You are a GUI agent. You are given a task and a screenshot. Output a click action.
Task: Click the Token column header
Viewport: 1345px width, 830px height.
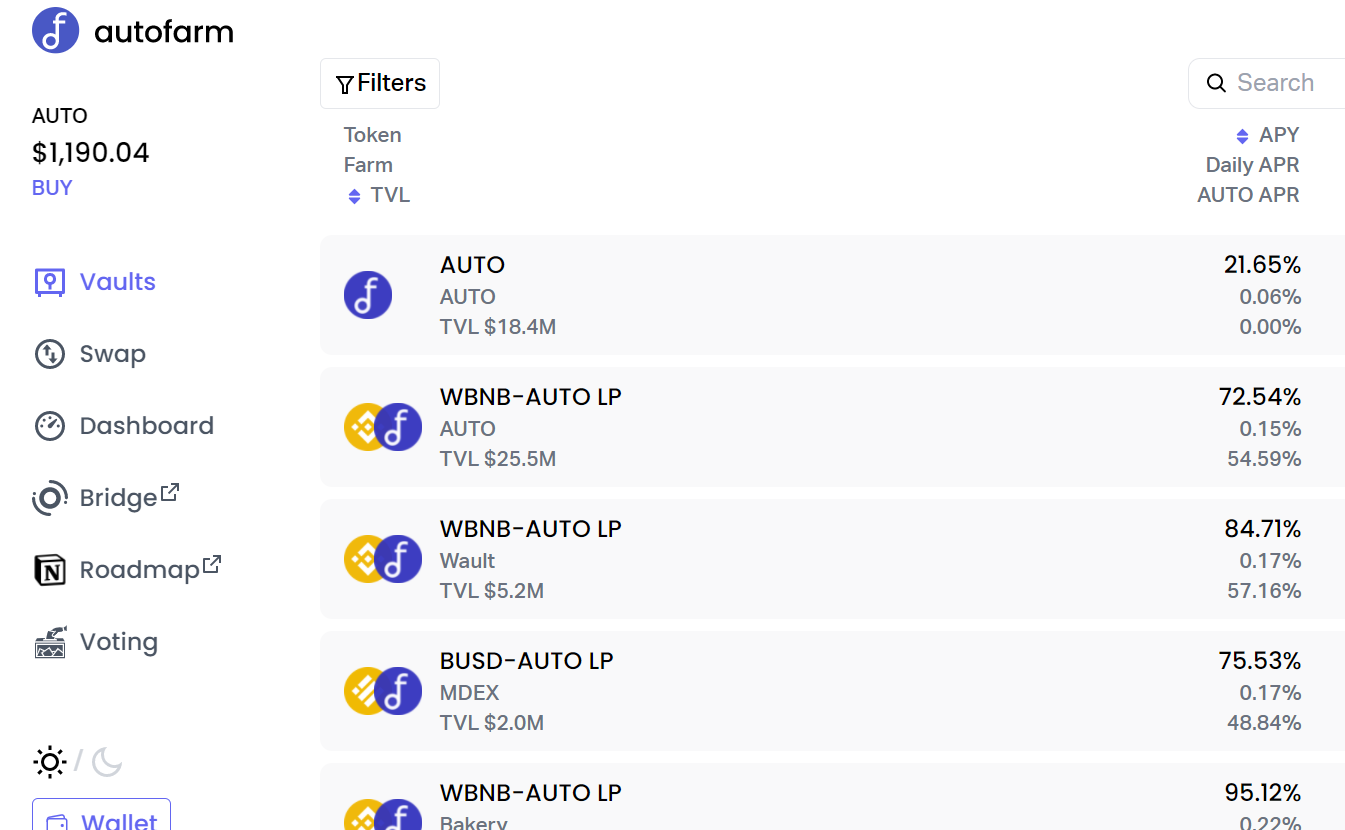tap(373, 135)
